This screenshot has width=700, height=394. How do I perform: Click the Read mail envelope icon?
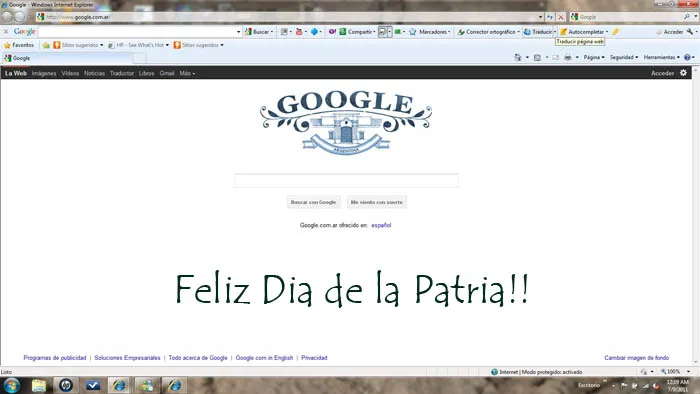point(555,57)
